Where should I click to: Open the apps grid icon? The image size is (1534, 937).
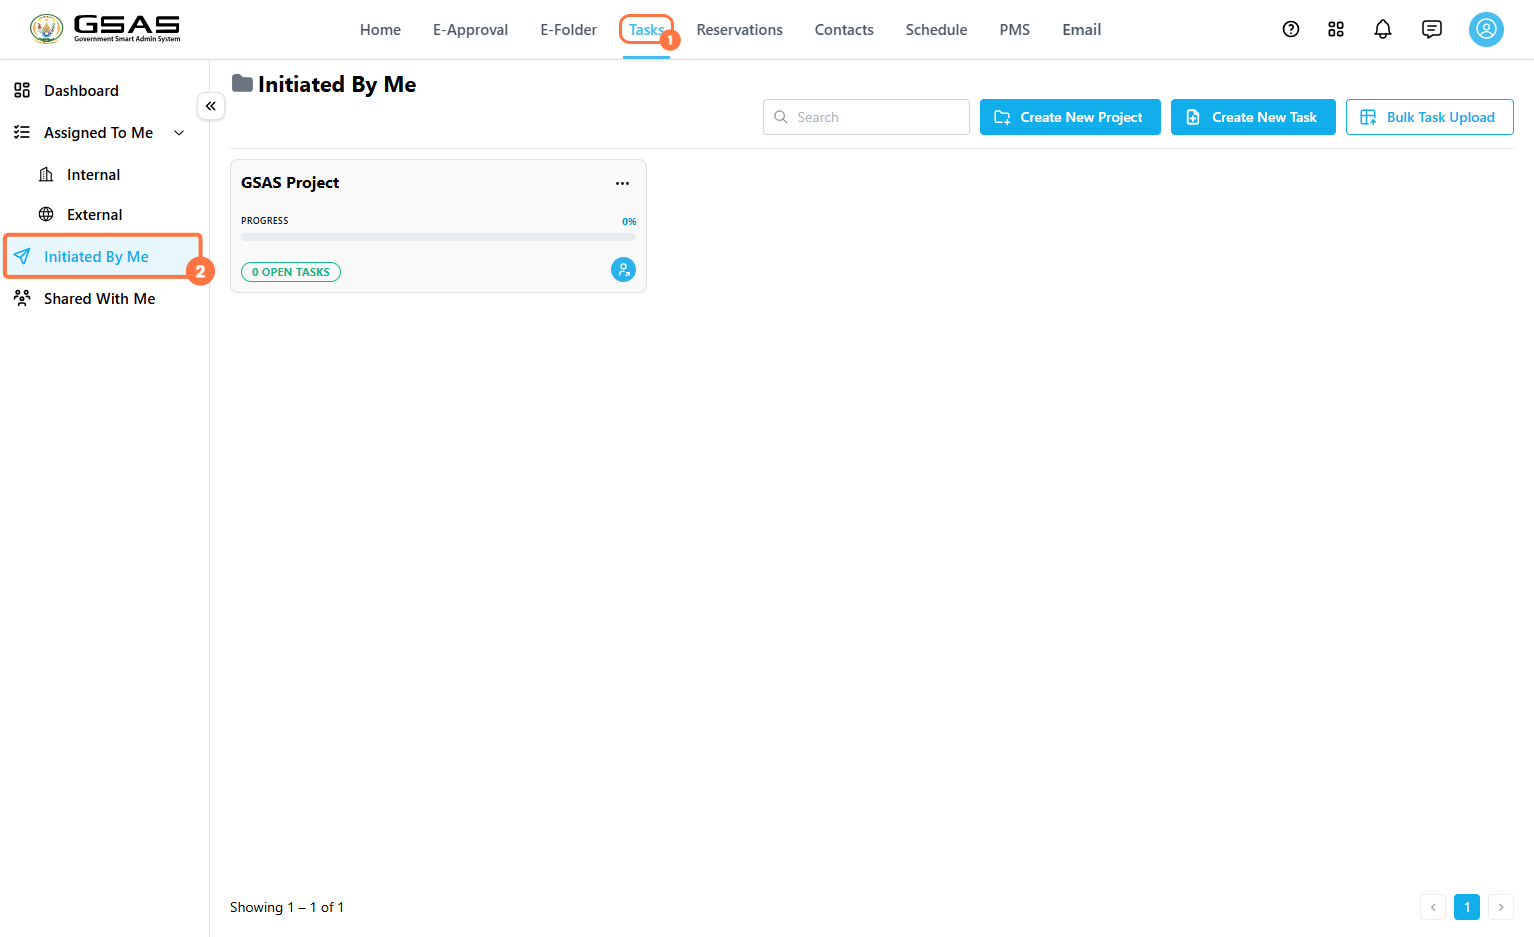(x=1336, y=29)
